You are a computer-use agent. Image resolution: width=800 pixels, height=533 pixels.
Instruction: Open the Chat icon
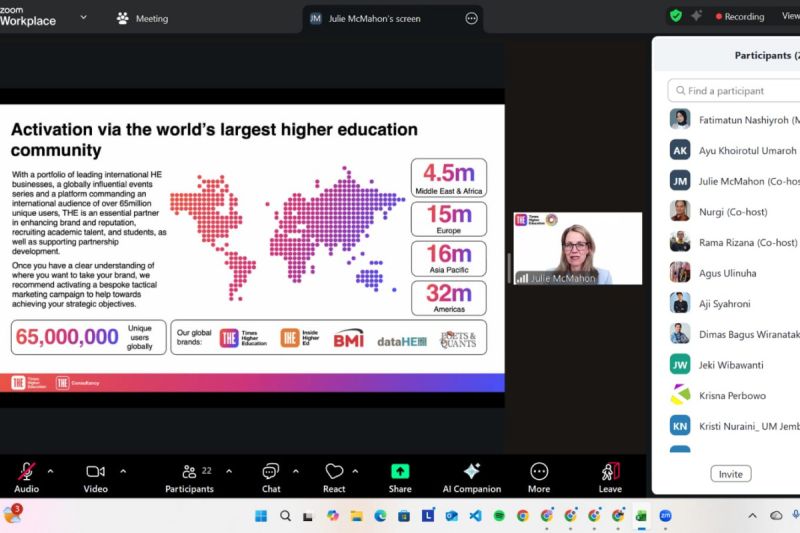point(270,471)
